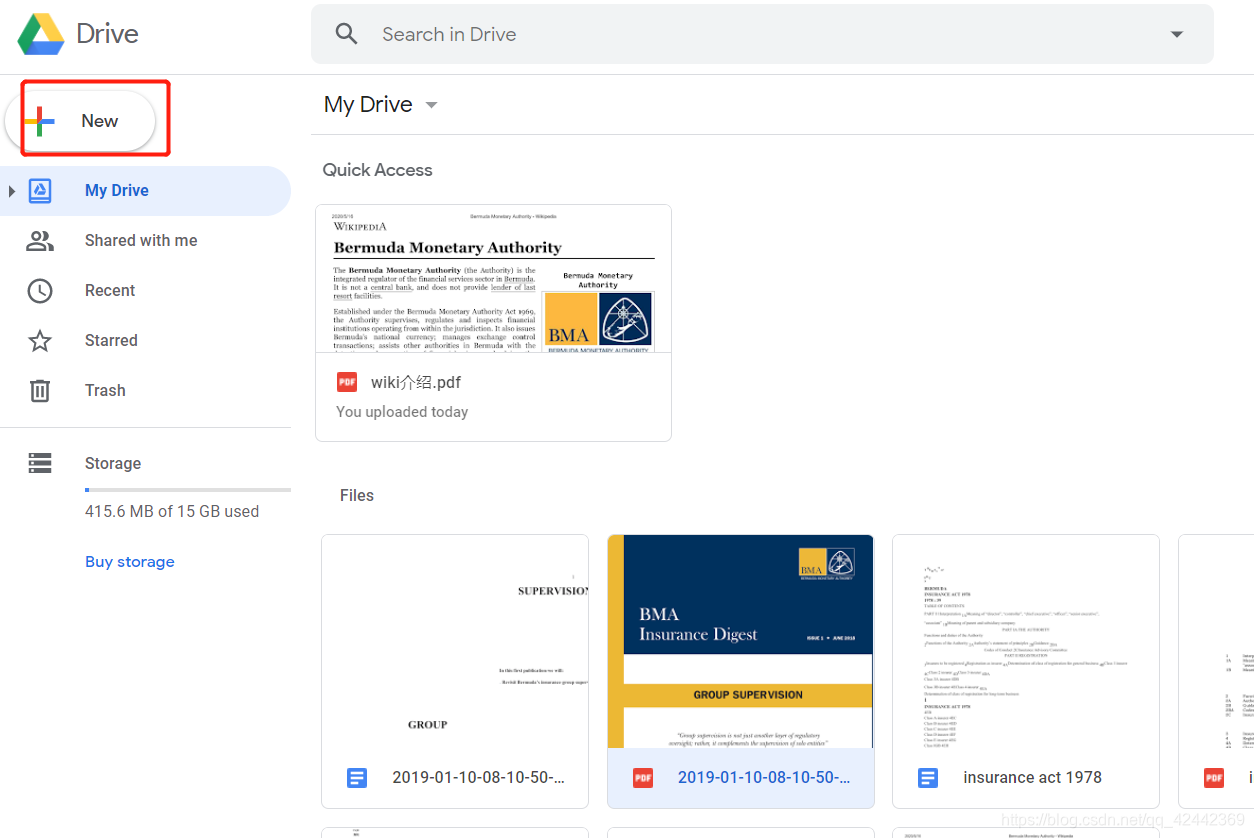Open search options dropdown arrow

point(1177,34)
